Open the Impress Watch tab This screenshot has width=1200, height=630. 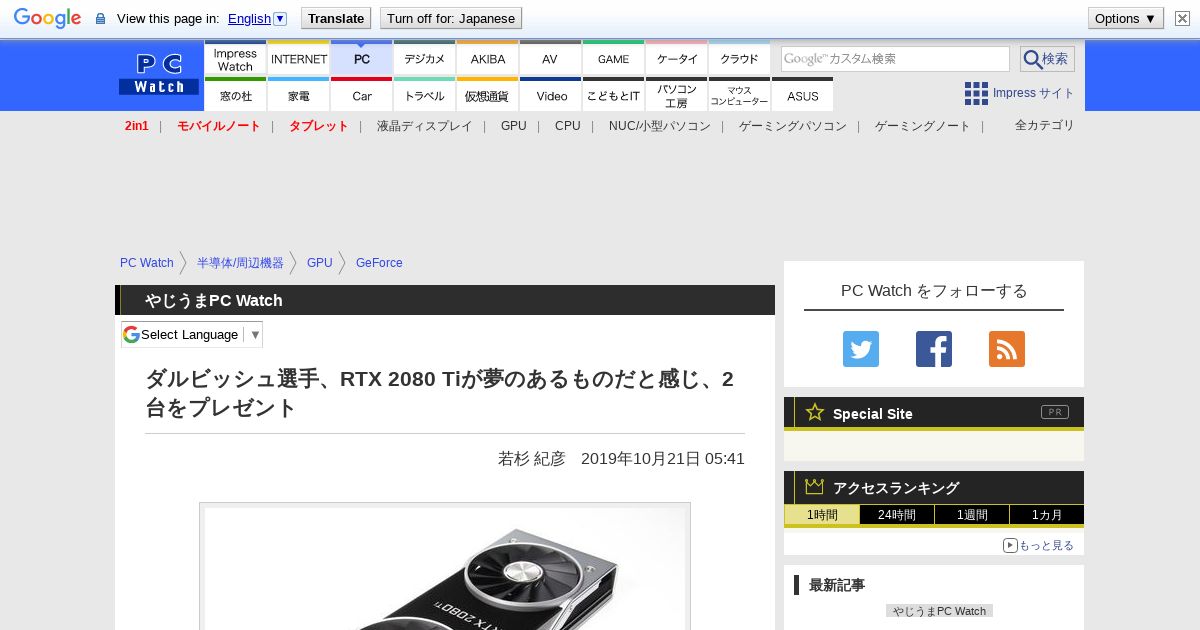235,58
